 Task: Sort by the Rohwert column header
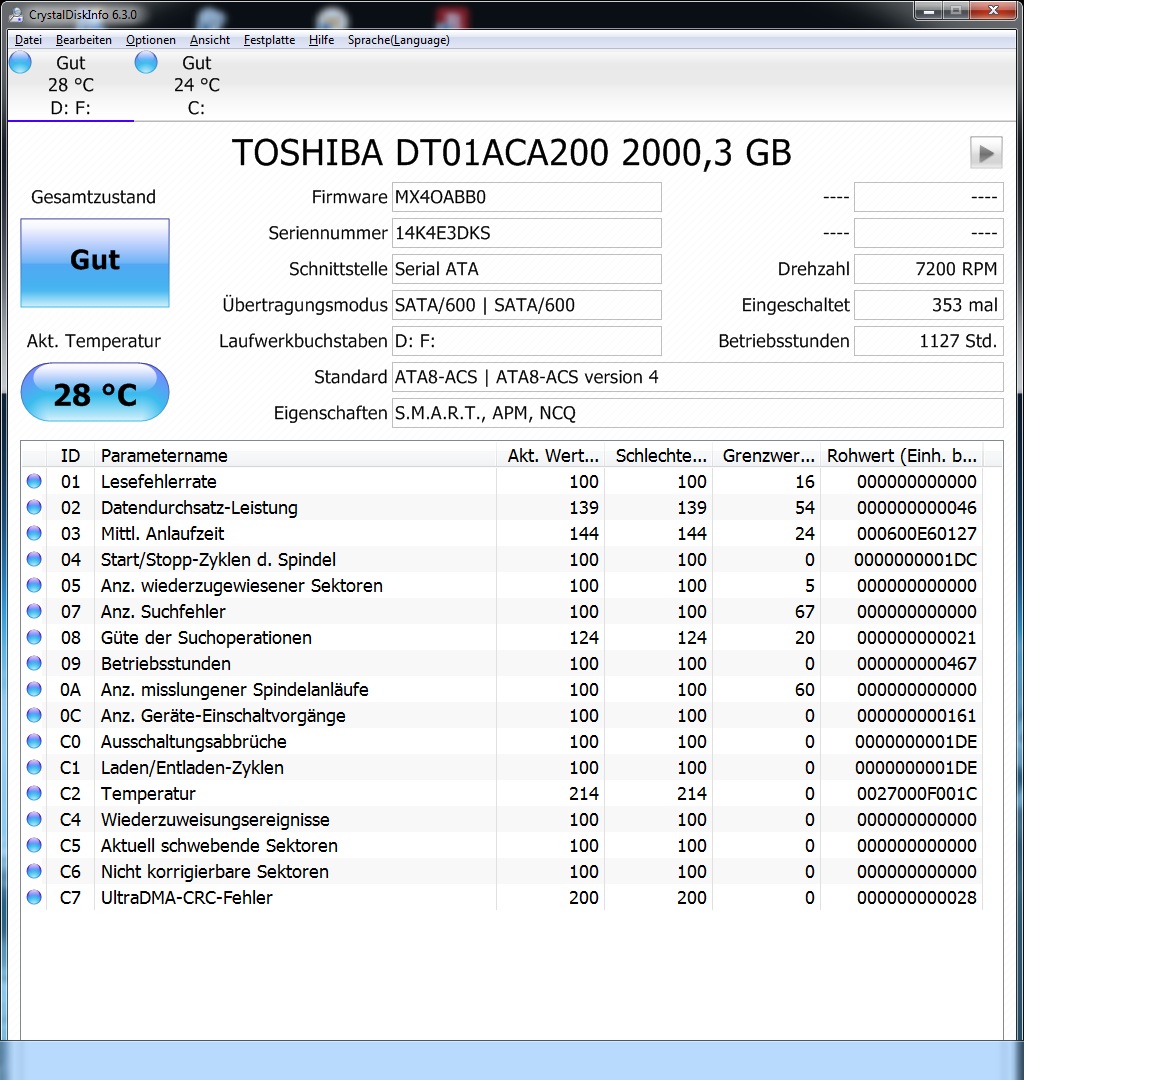coord(901,456)
